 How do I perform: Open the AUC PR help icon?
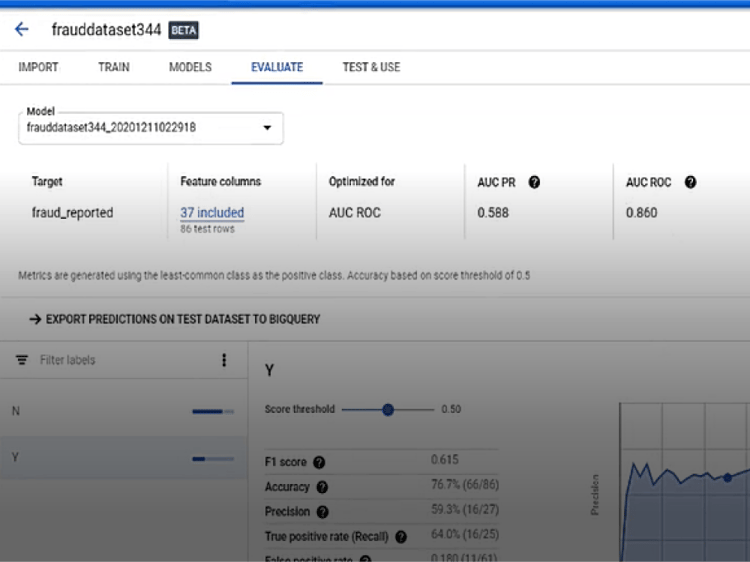tap(534, 182)
